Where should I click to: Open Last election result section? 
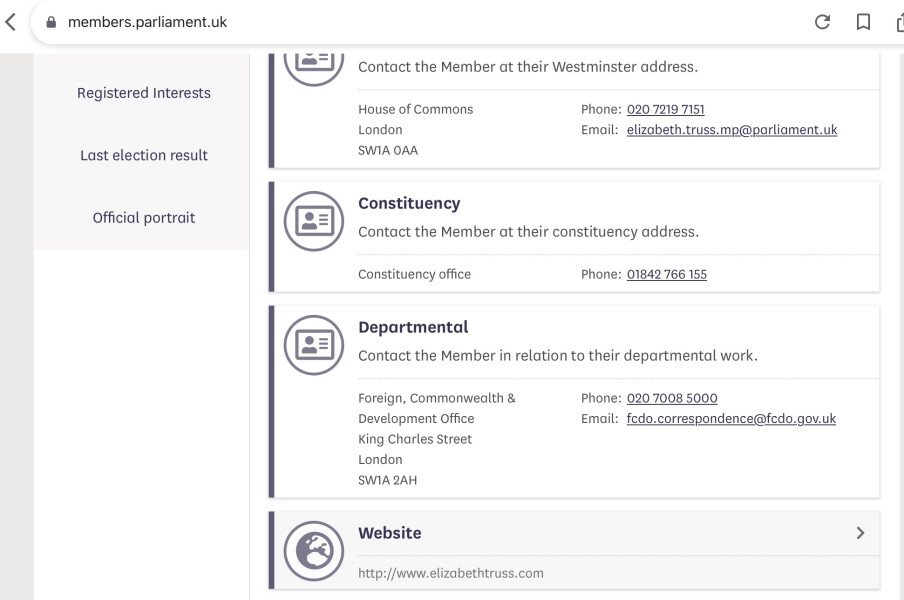coord(144,155)
